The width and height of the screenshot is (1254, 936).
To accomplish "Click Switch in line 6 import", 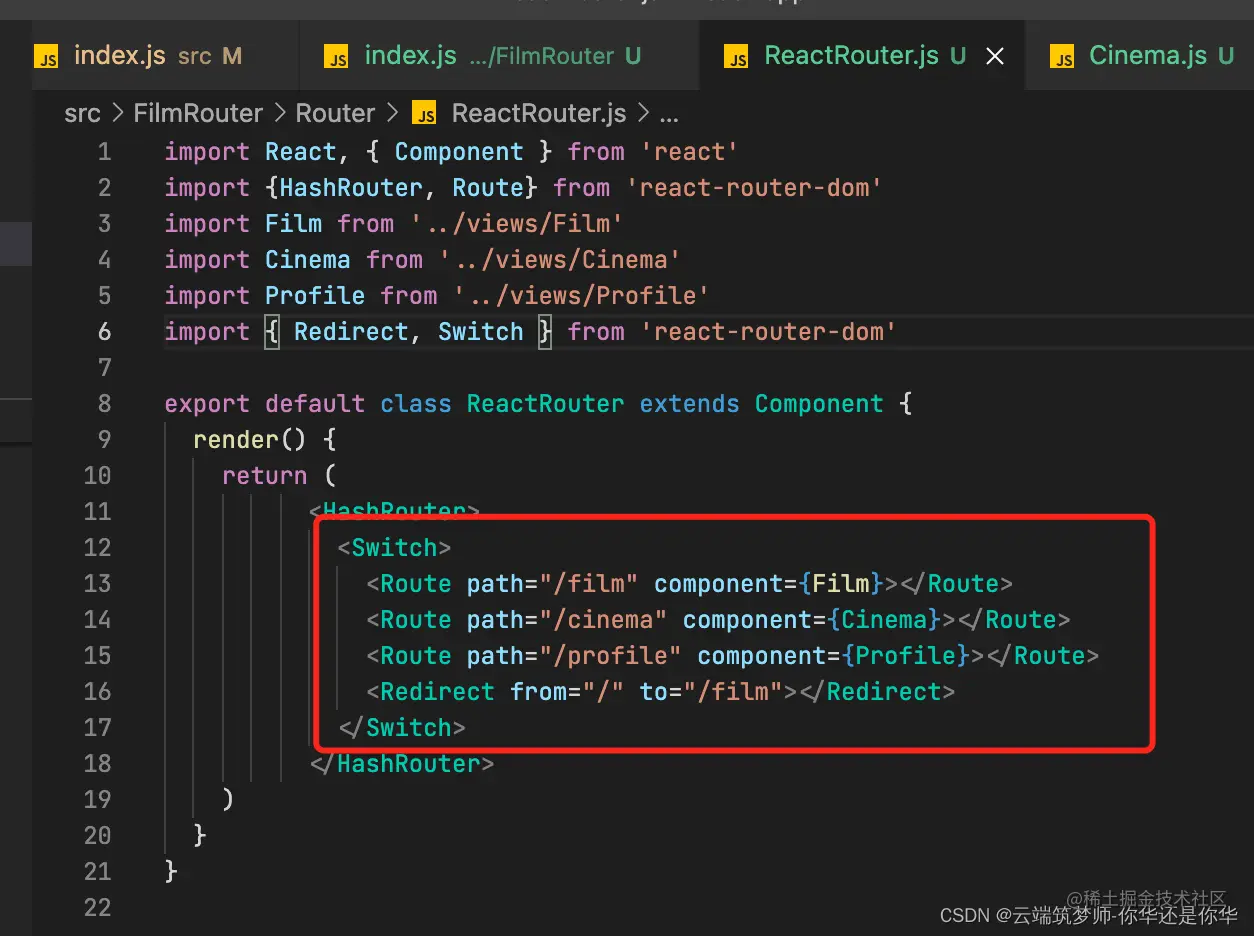I will point(481,332).
